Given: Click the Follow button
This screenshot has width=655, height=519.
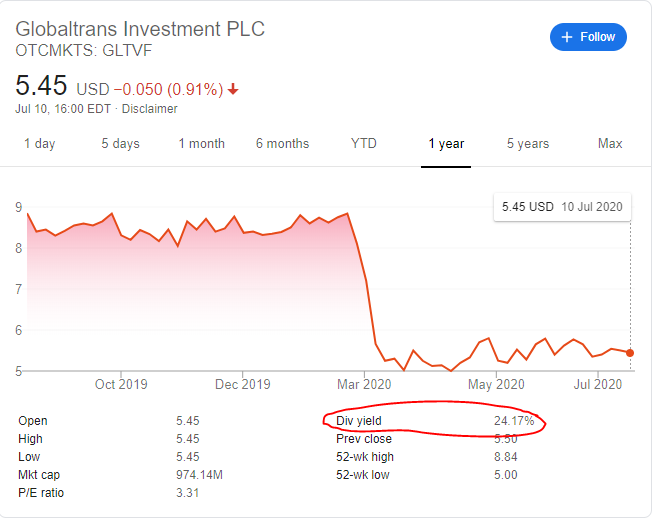Looking at the screenshot, I should pyautogui.click(x=588, y=37).
